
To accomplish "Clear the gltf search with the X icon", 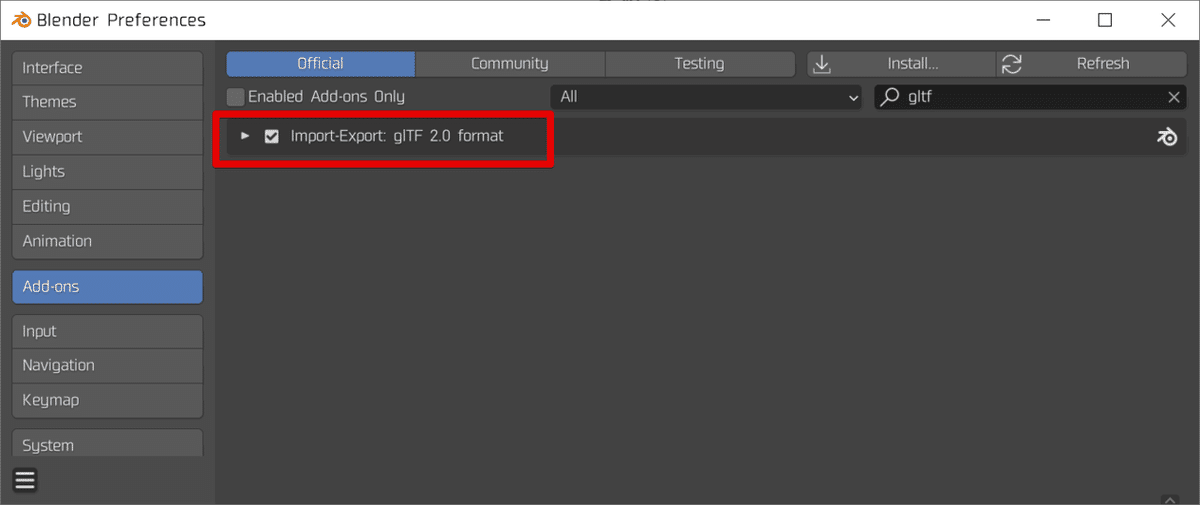I will point(1173,97).
